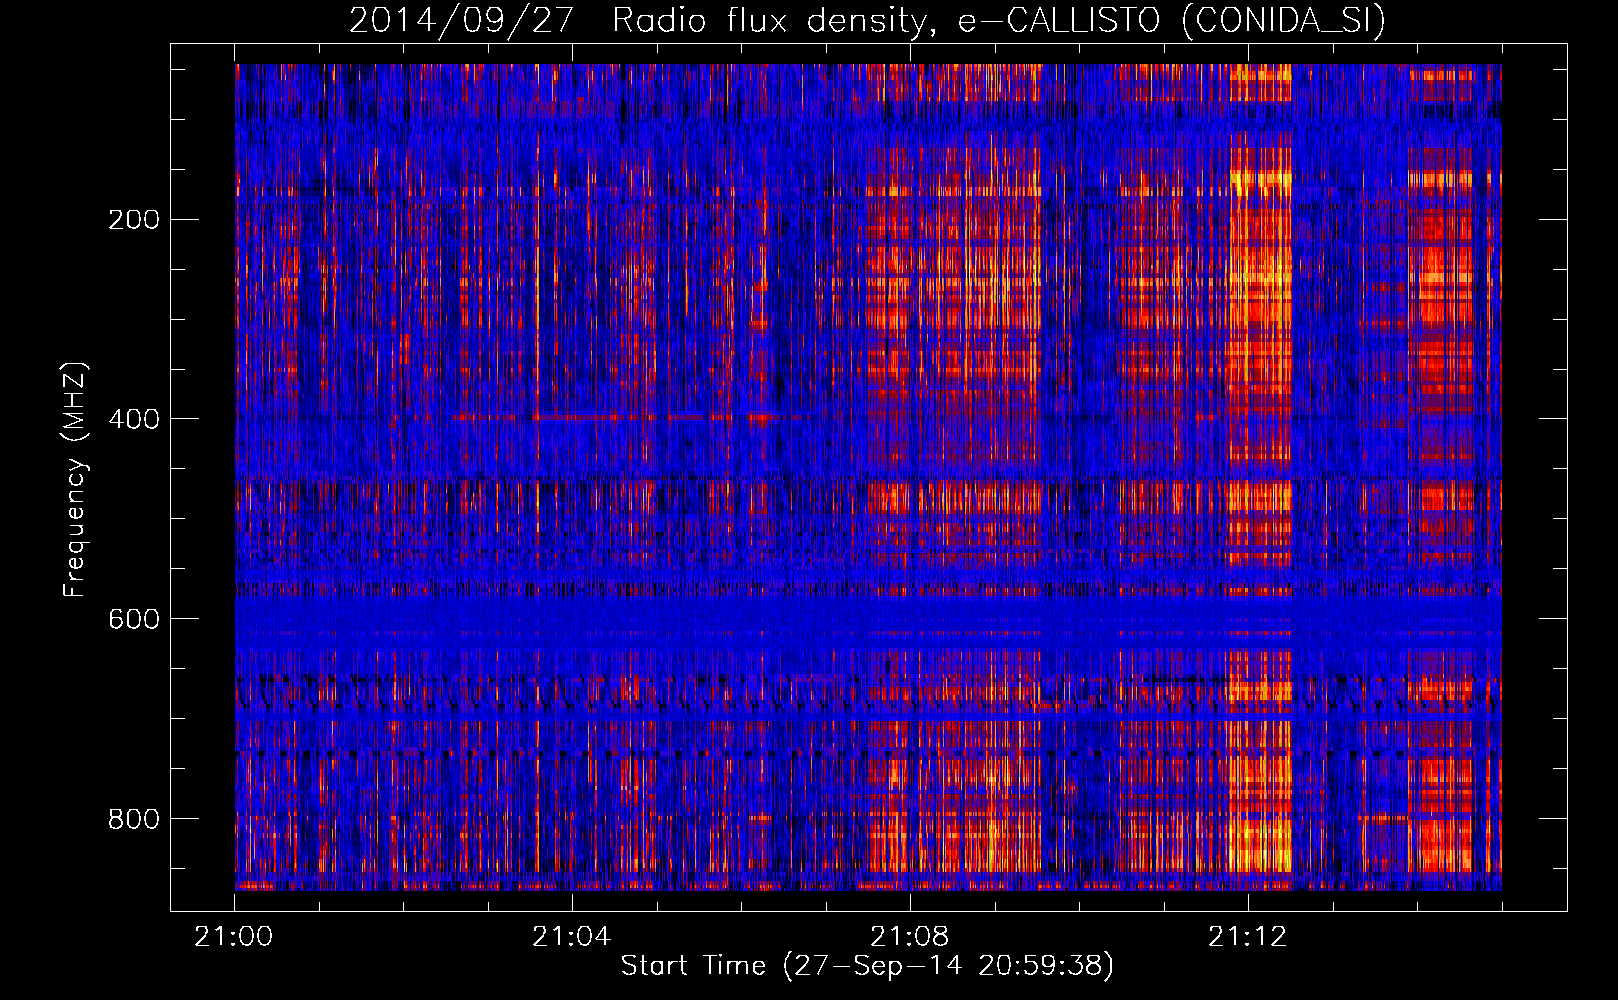Click the '21:00' time axis label
Image resolution: width=1618 pixels, height=1000 pixels.
point(234,937)
